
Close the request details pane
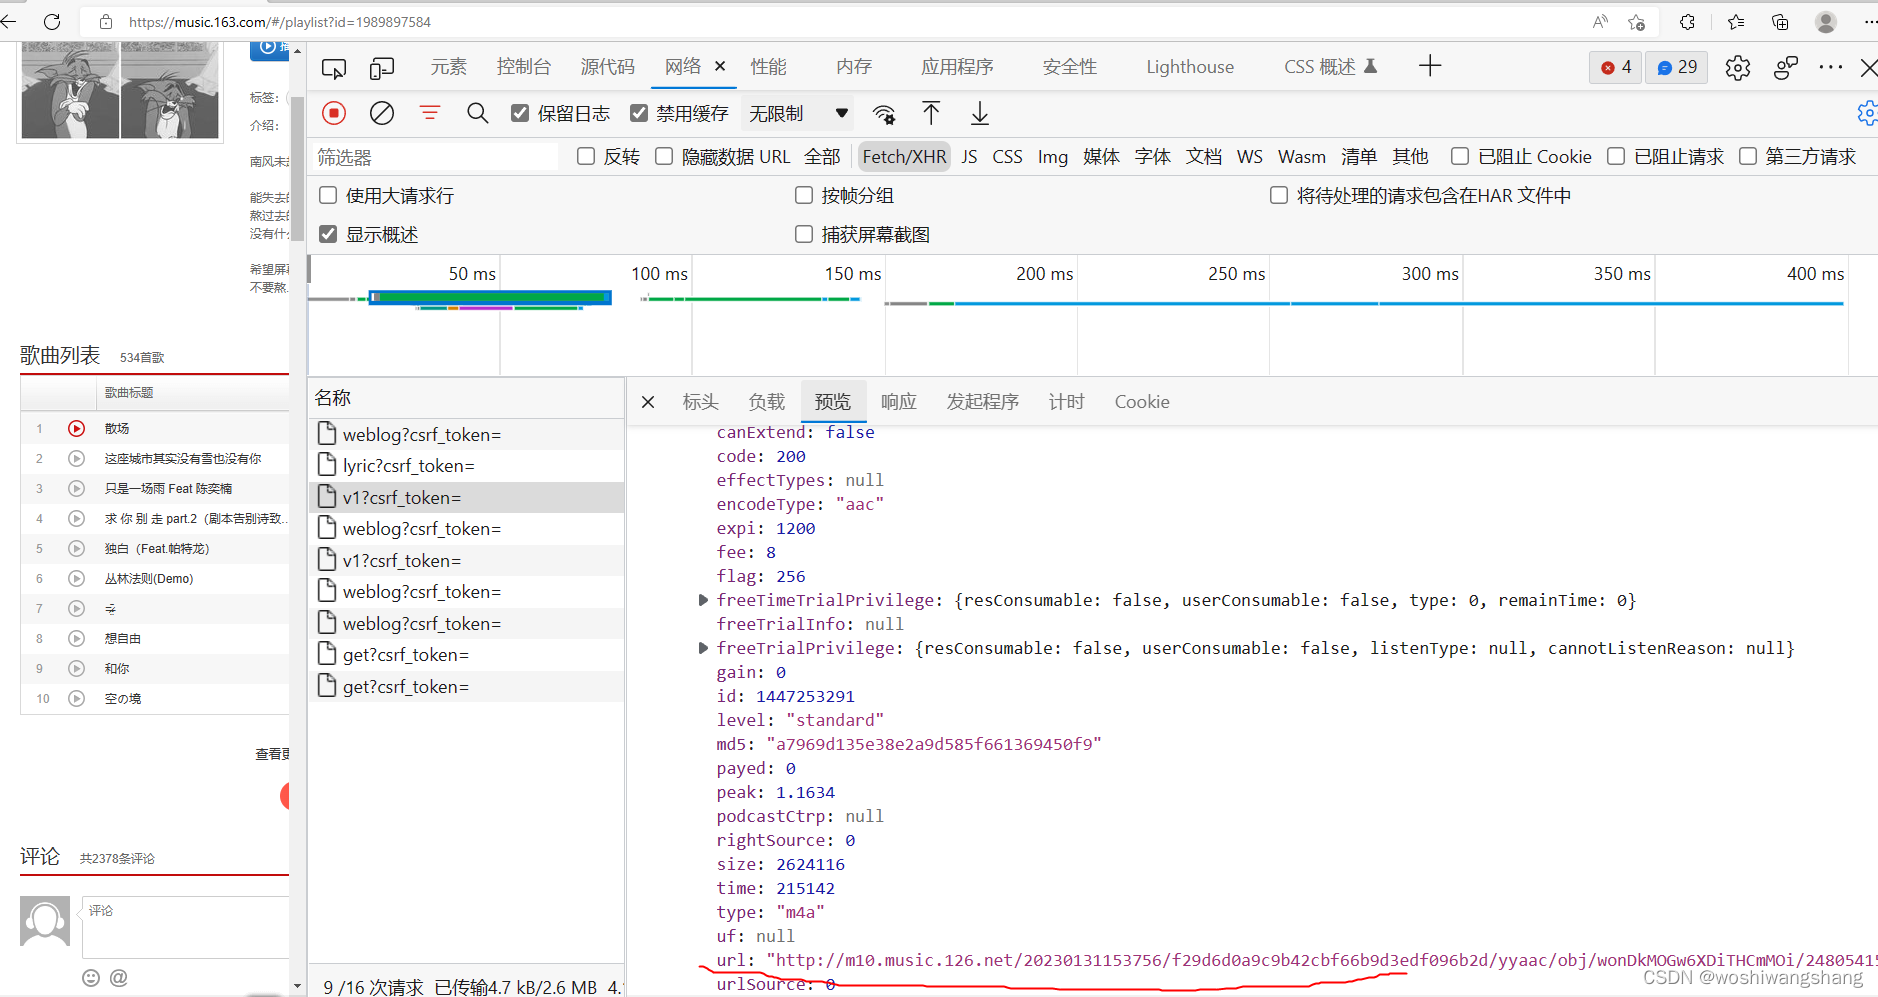[648, 402]
